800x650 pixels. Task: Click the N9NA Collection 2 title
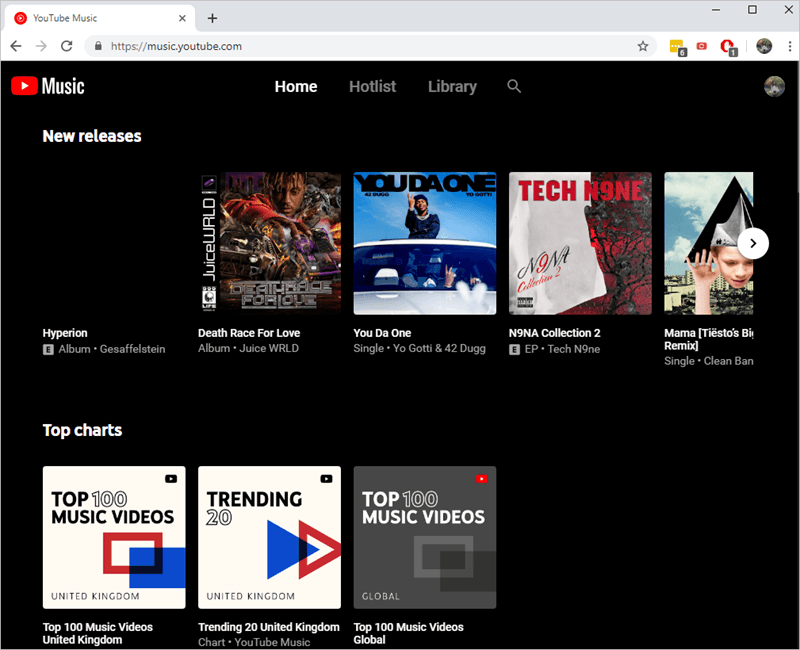click(555, 333)
